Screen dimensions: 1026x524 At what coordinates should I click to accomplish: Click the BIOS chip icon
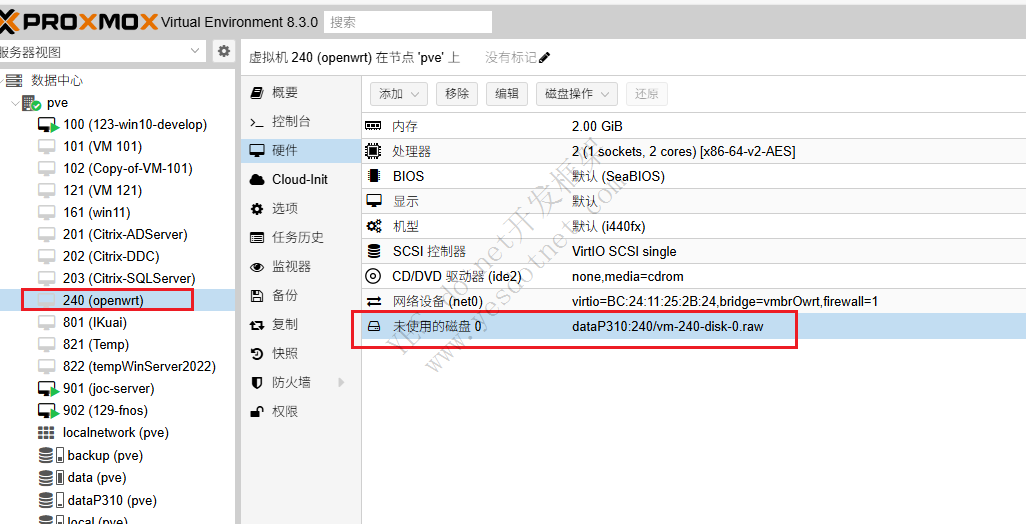click(x=373, y=176)
